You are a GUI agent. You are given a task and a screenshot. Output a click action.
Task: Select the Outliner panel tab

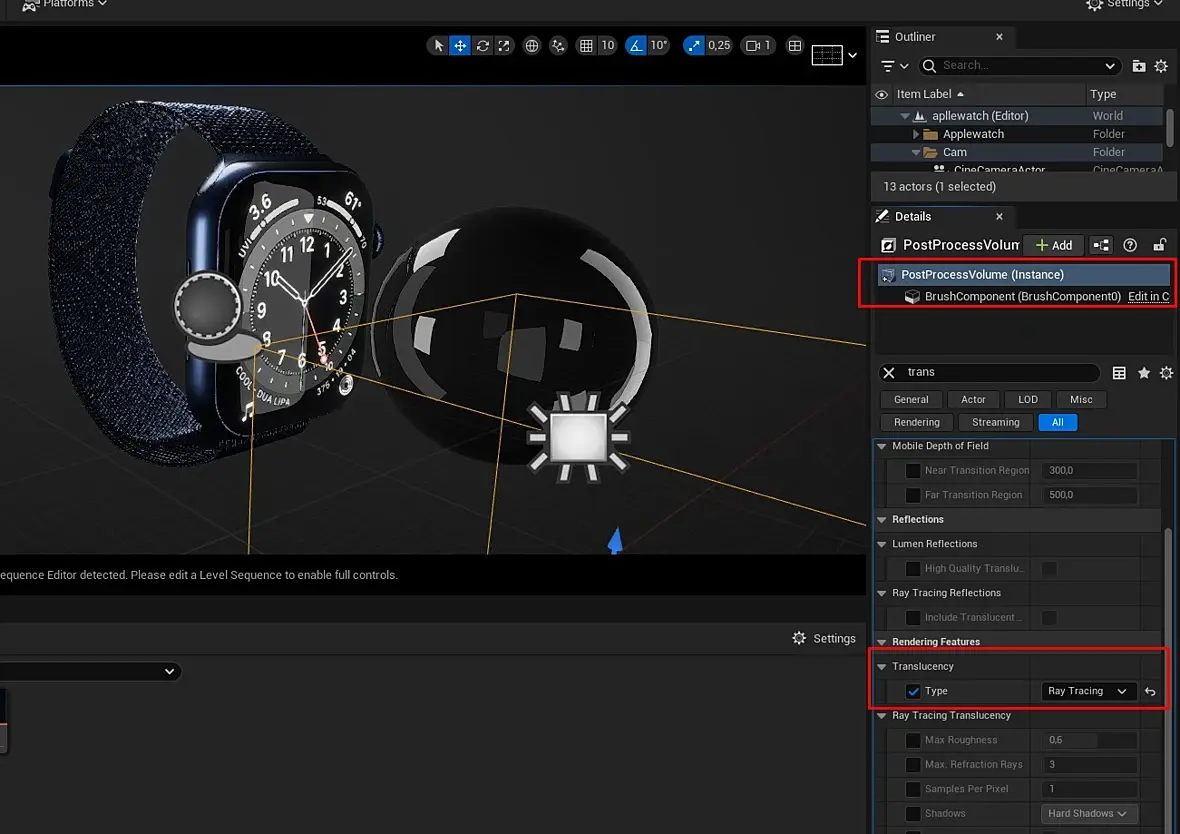pos(914,37)
